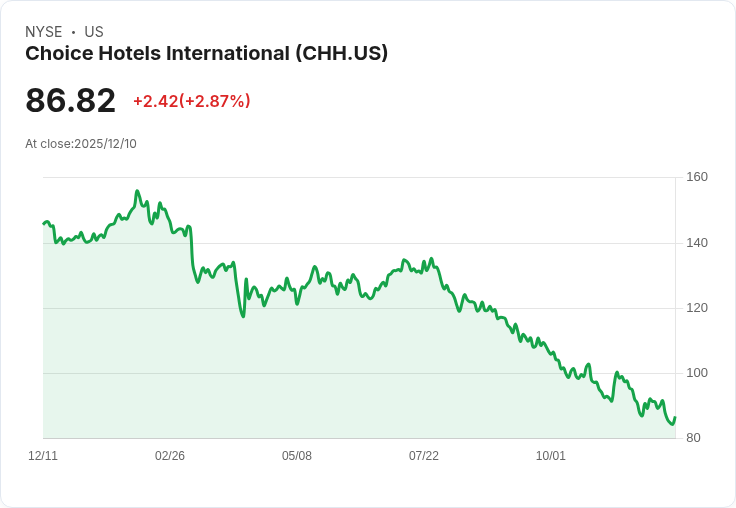Click the US market label
The image size is (736, 508).
pyautogui.click(x=94, y=32)
